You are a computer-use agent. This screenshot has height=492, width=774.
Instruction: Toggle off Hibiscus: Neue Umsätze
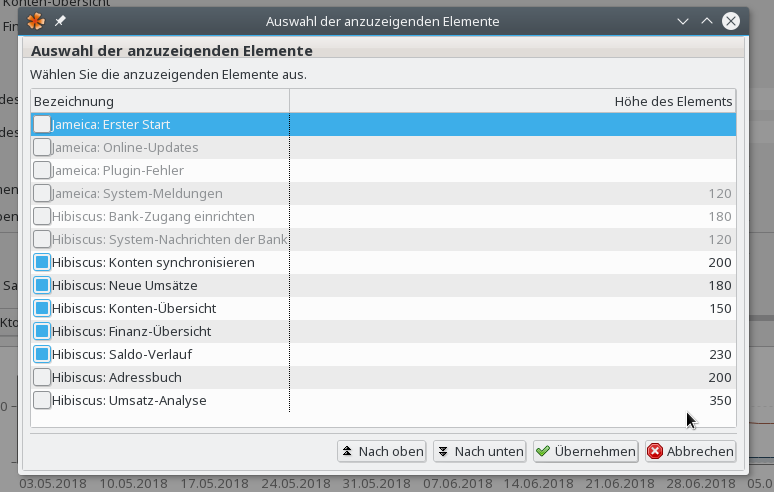click(x=42, y=285)
